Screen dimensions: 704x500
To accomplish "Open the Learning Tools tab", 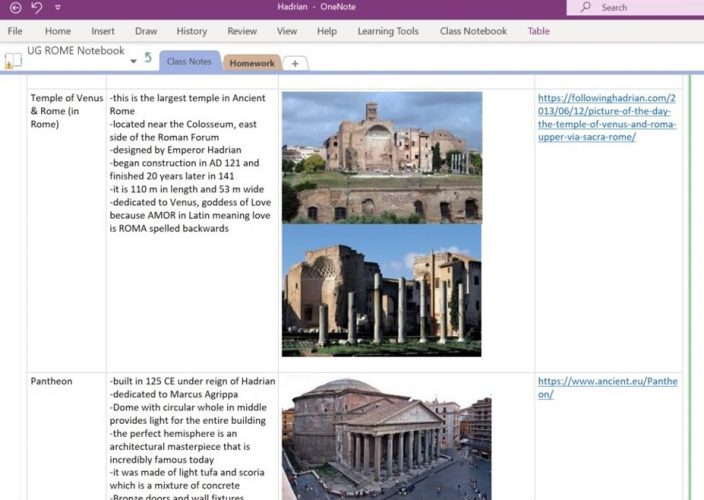I will tap(388, 31).
